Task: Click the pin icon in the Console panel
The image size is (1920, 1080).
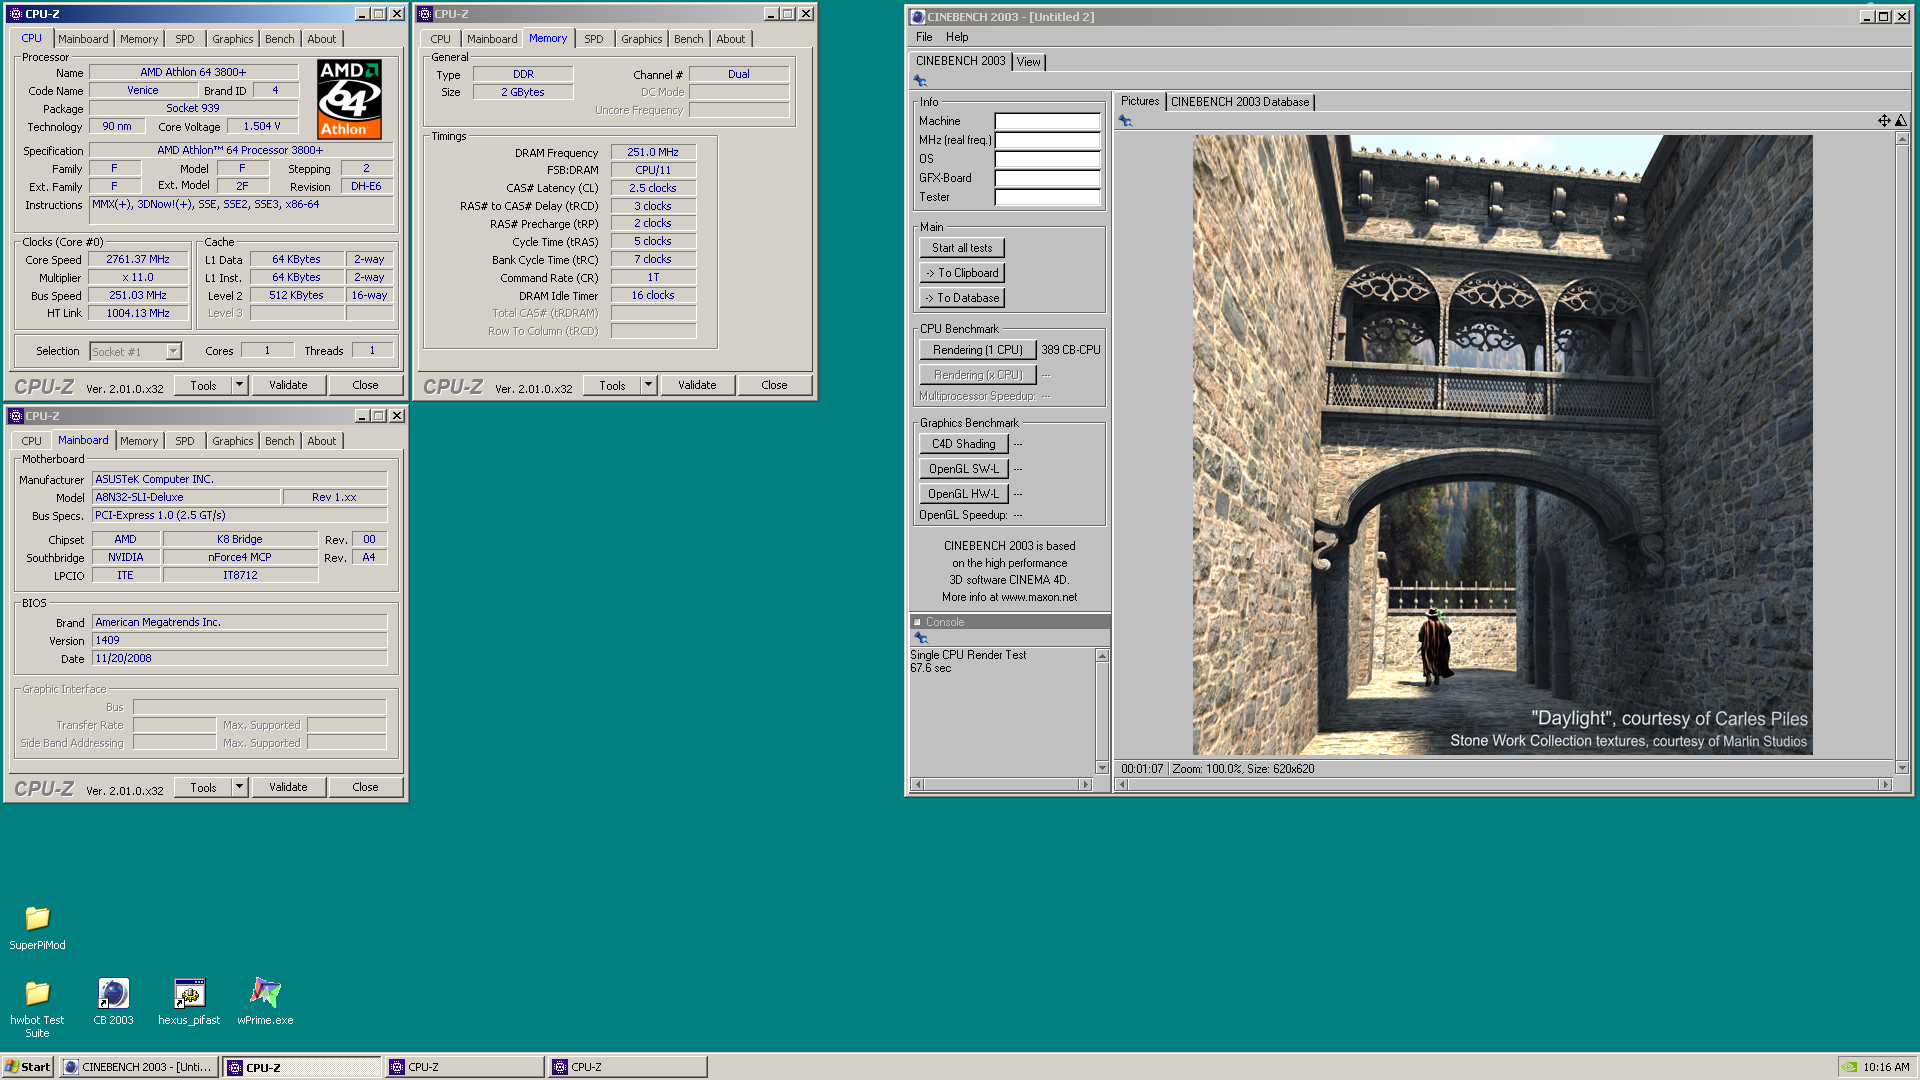Action: pos(921,638)
